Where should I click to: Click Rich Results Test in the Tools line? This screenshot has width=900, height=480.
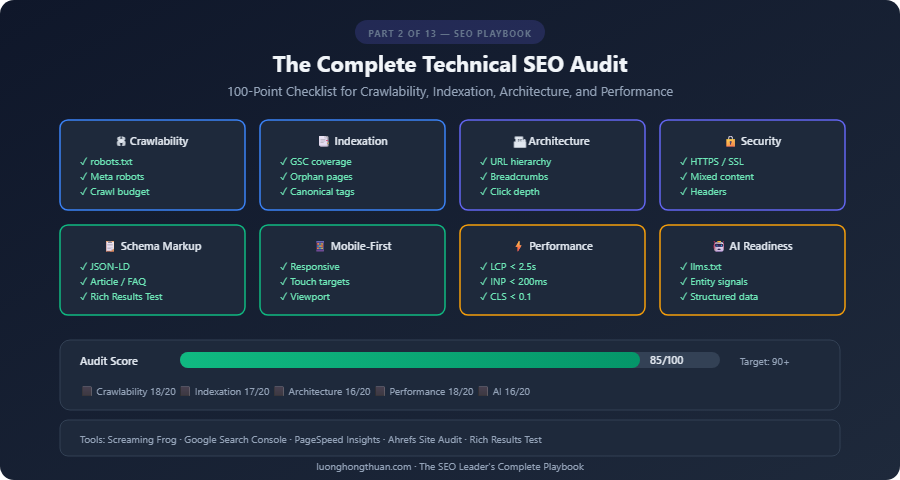[x=506, y=440]
